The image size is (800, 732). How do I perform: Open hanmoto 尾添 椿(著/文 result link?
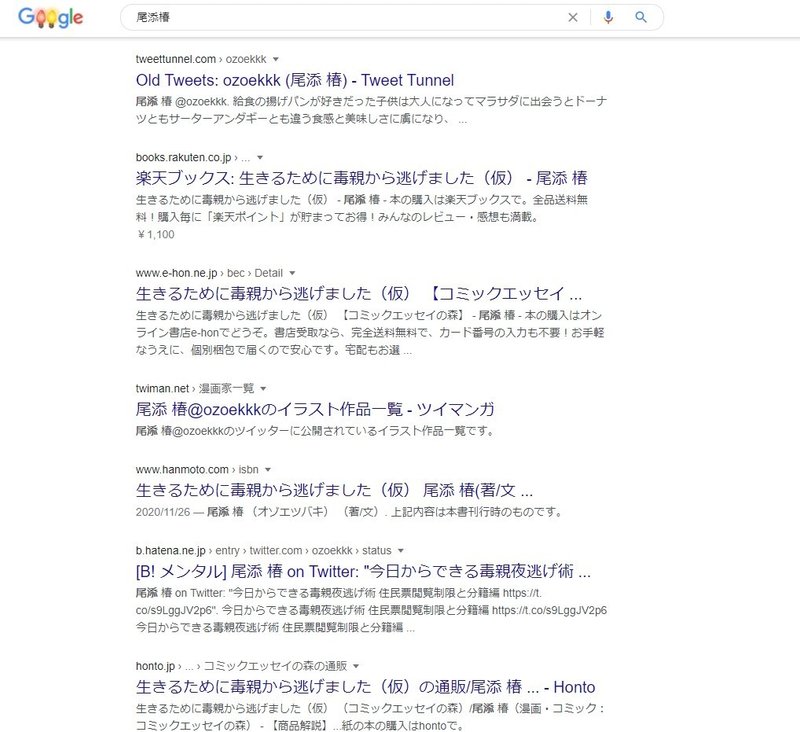point(334,491)
